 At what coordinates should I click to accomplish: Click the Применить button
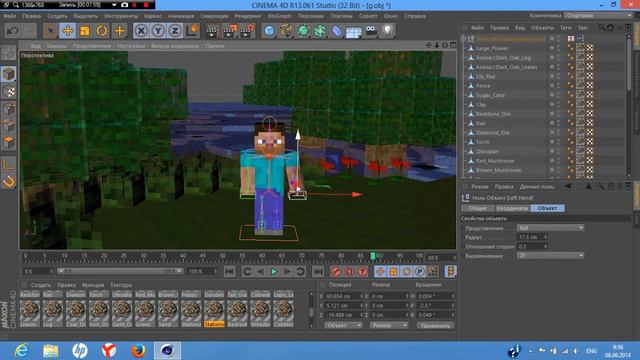tap(435, 325)
